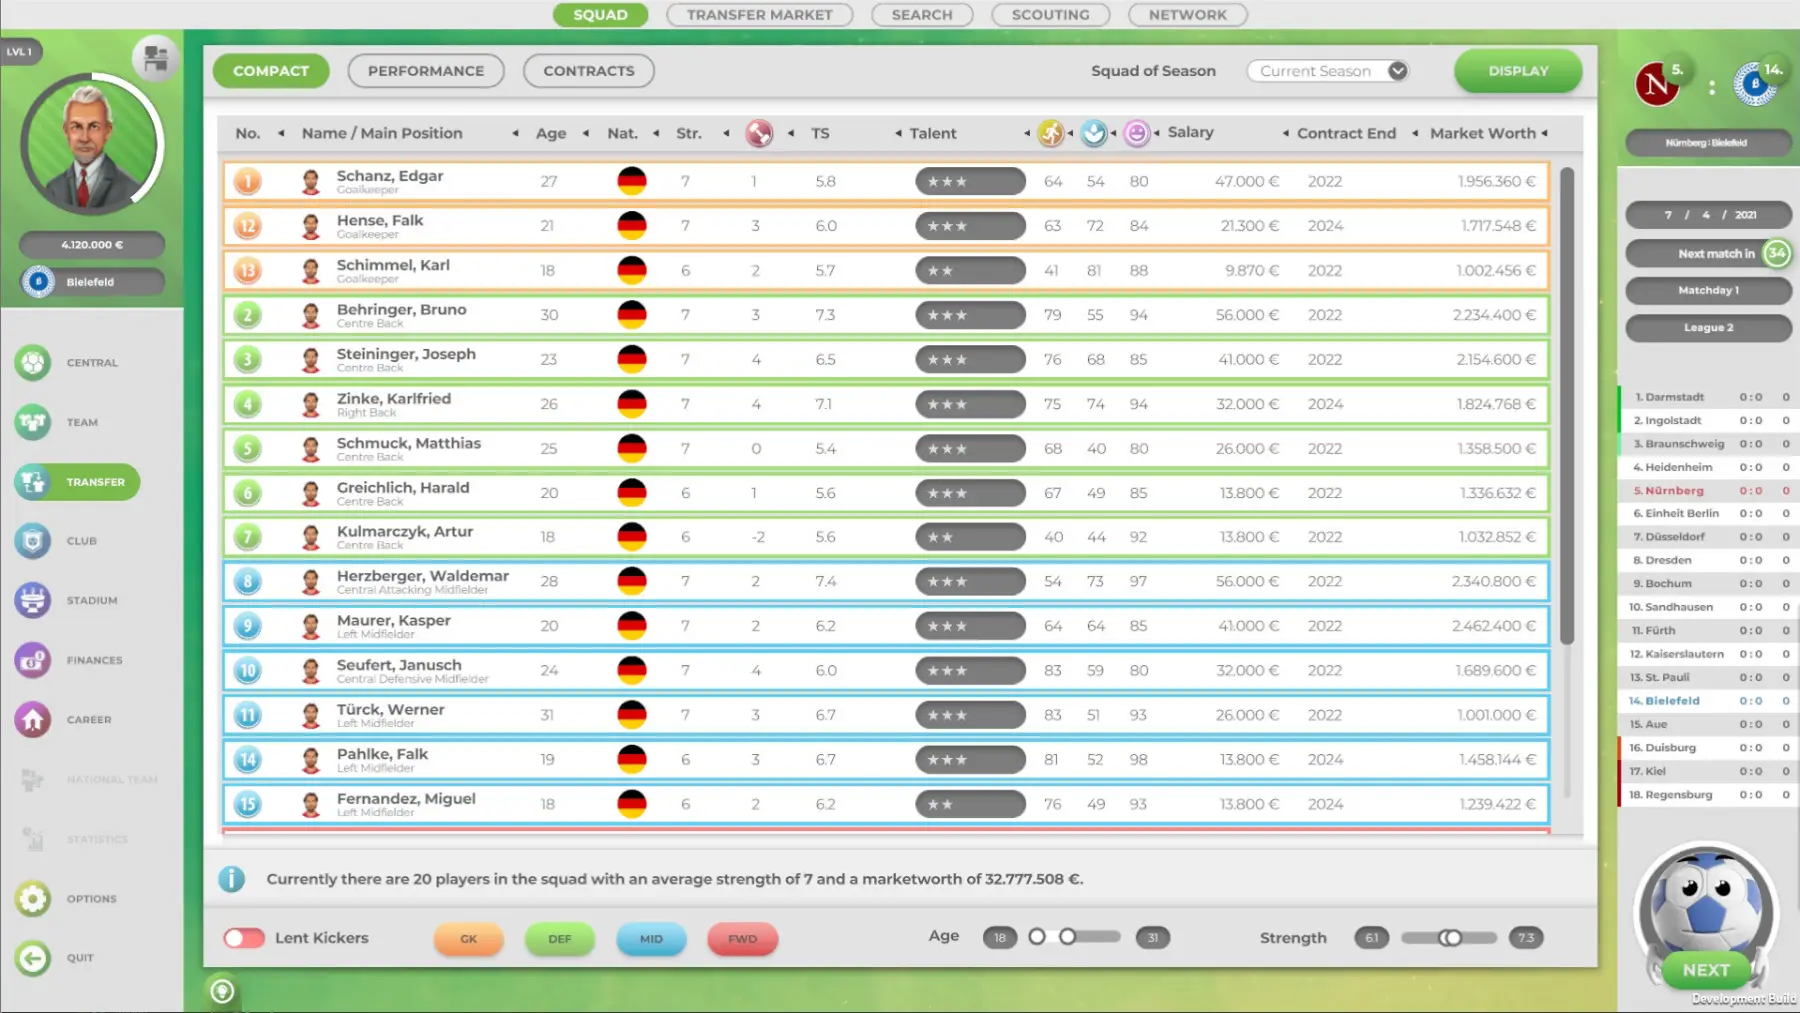
Task: Click the Quit back-arrow icon
Action: click(x=33, y=958)
